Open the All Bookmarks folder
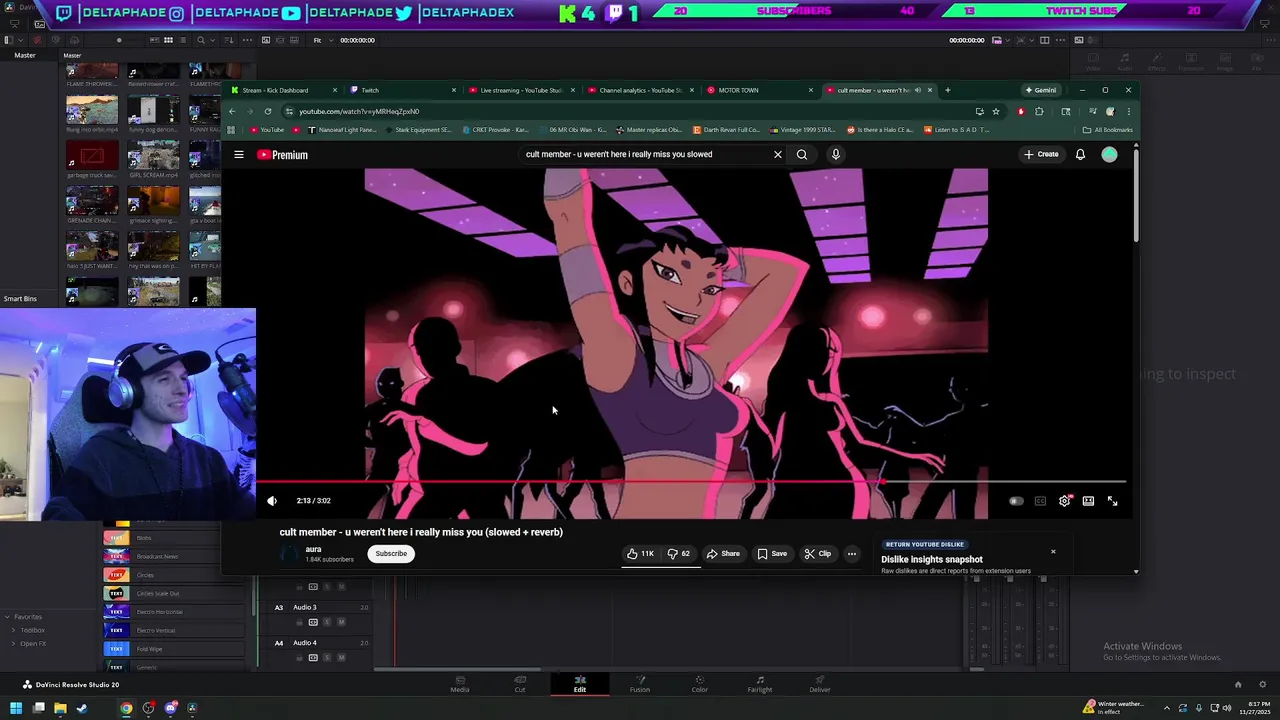Viewport: 1280px width, 720px height. 1107,130
